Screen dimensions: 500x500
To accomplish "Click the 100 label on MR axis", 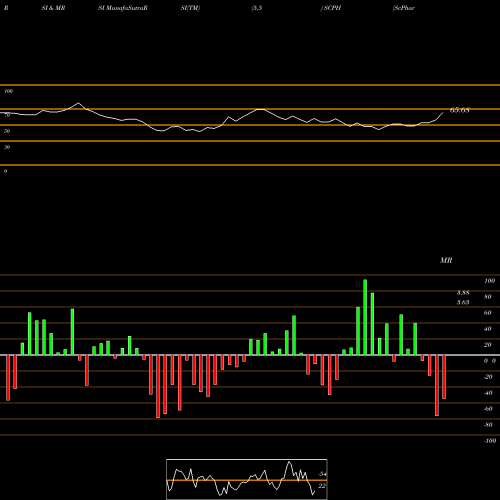I will point(489,281).
